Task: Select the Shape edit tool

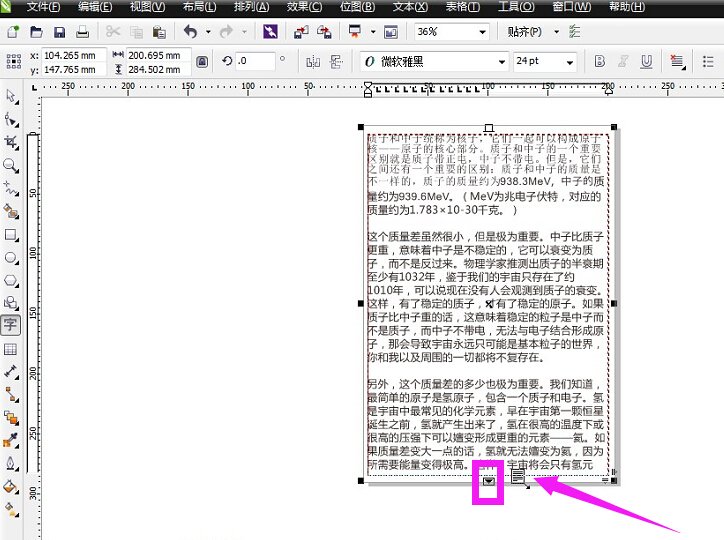Action: tap(11, 120)
